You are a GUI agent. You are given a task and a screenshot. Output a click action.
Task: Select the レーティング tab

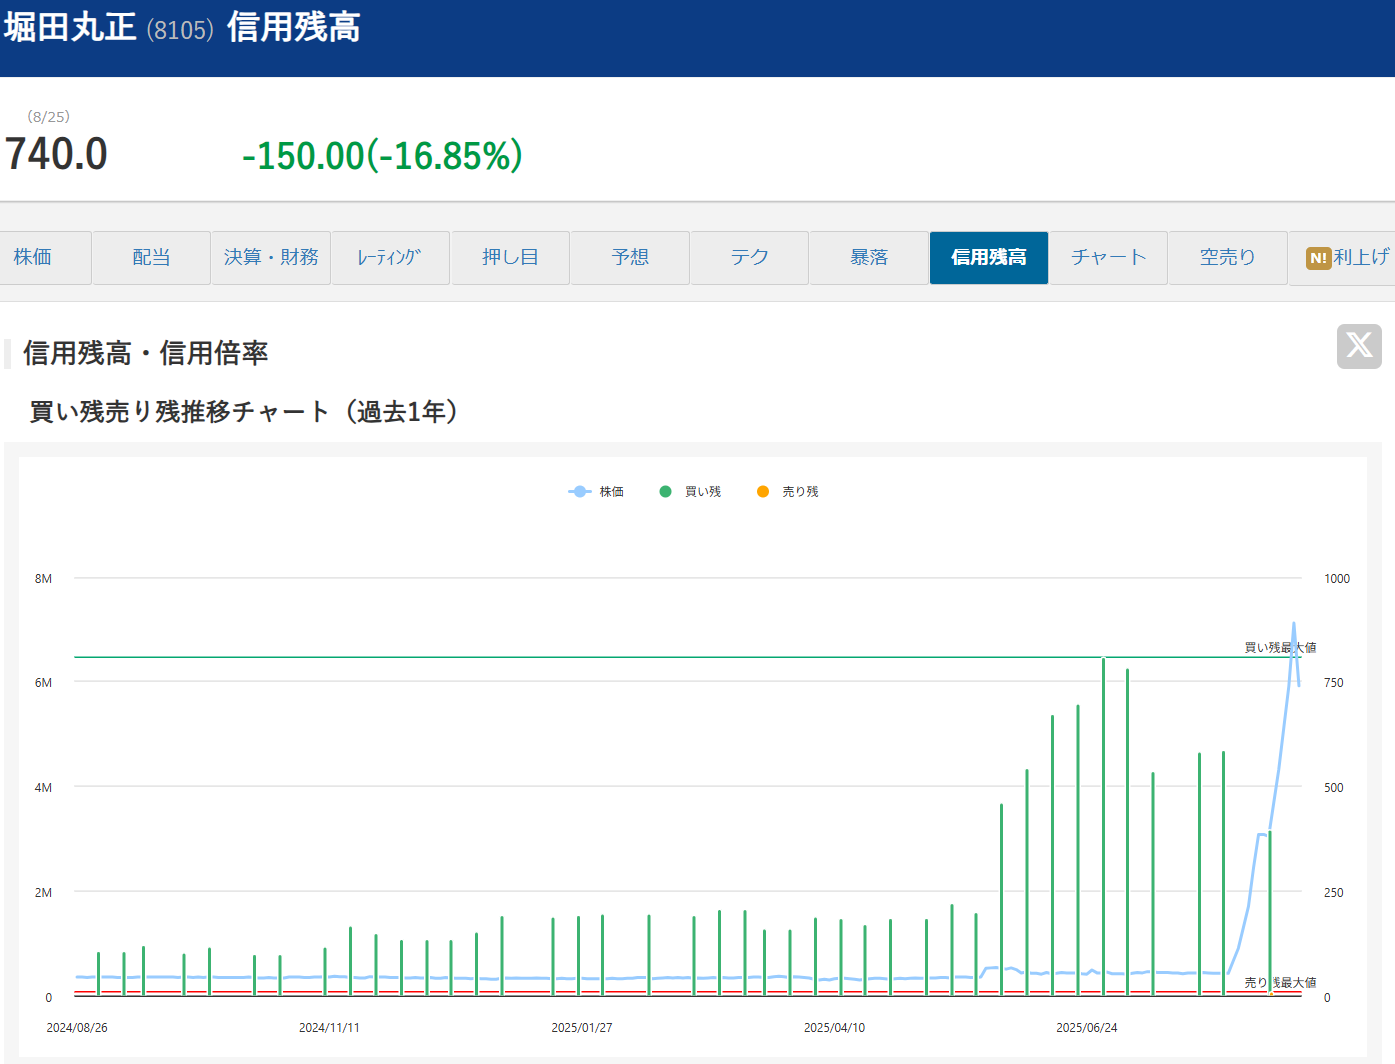coord(390,258)
